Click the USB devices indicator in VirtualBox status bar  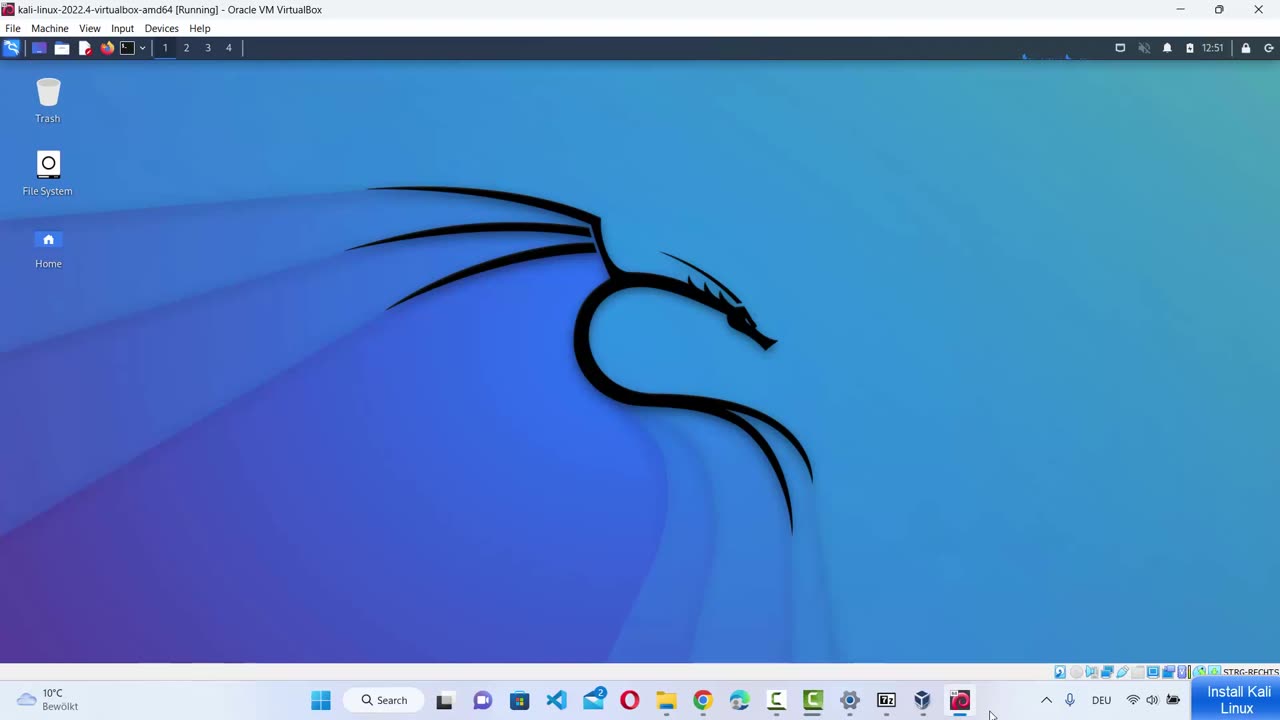1122,672
